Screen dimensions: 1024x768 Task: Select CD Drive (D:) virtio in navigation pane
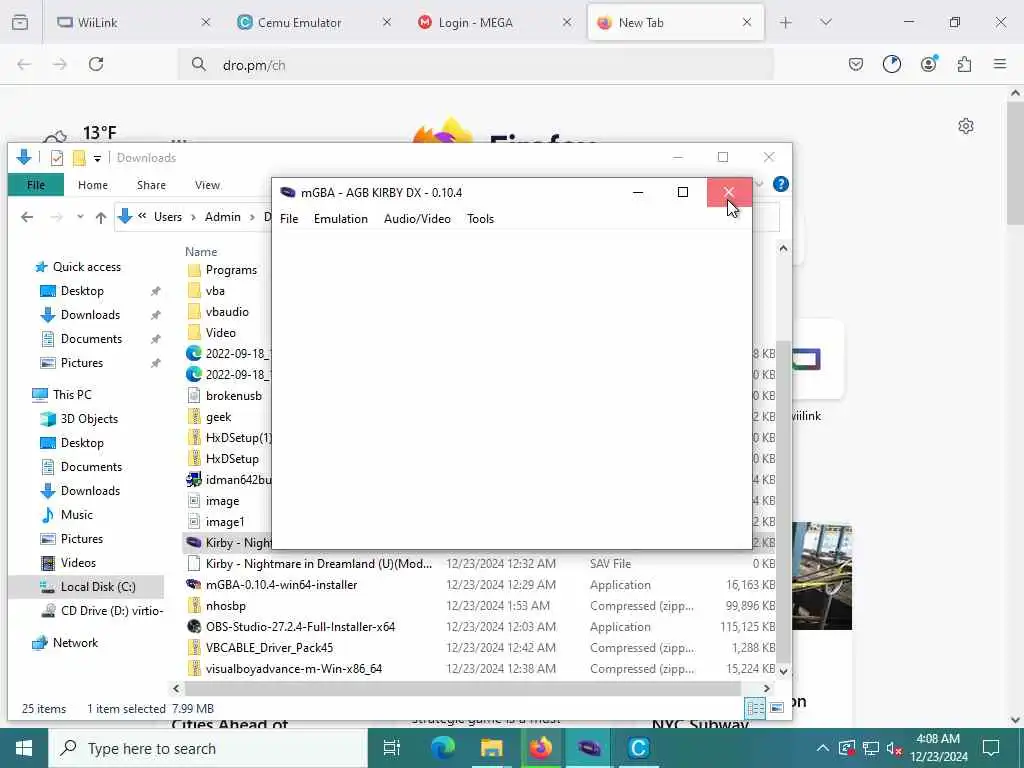point(111,611)
